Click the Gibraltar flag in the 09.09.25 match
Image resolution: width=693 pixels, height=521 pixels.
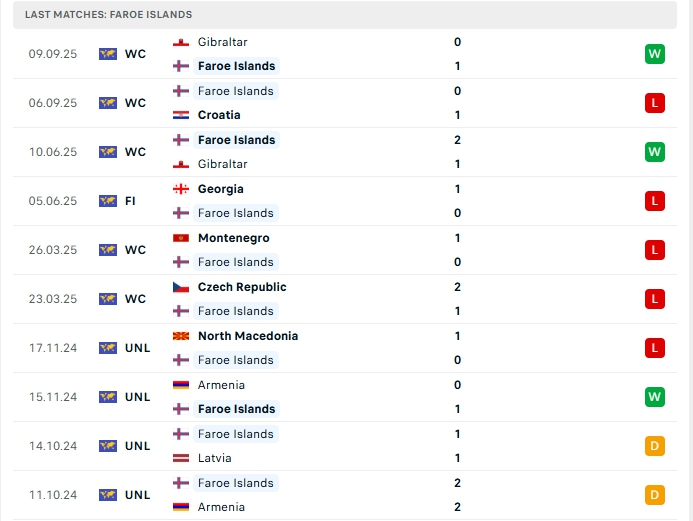point(181,42)
